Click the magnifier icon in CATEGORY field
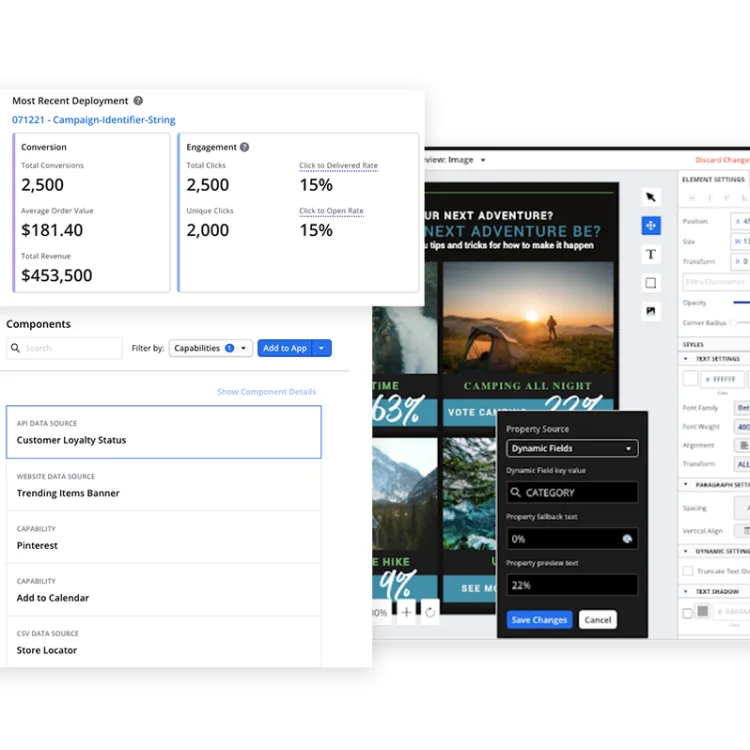750x750 pixels. pyautogui.click(x=515, y=492)
